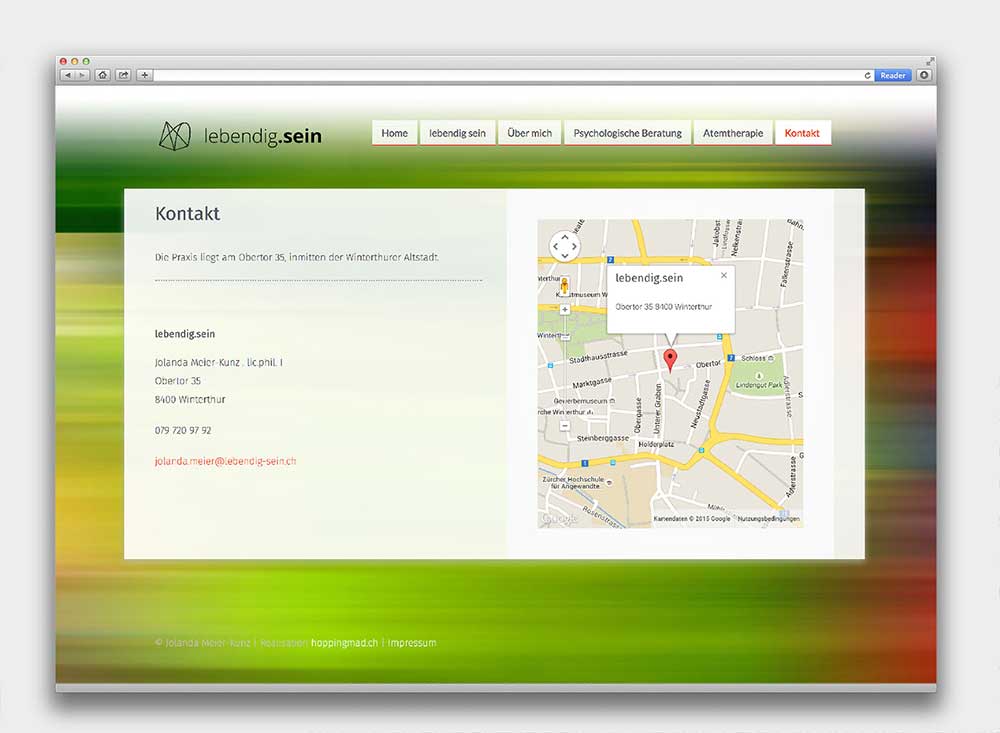1000x733 pixels.
Task: Zoom out the map with minus button
Action: pyautogui.click(x=564, y=426)
